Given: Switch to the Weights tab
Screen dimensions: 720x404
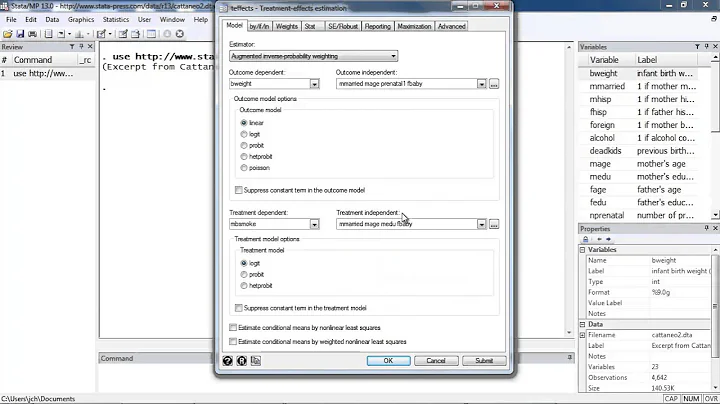Looking at the screenshot, I should 287,27.
